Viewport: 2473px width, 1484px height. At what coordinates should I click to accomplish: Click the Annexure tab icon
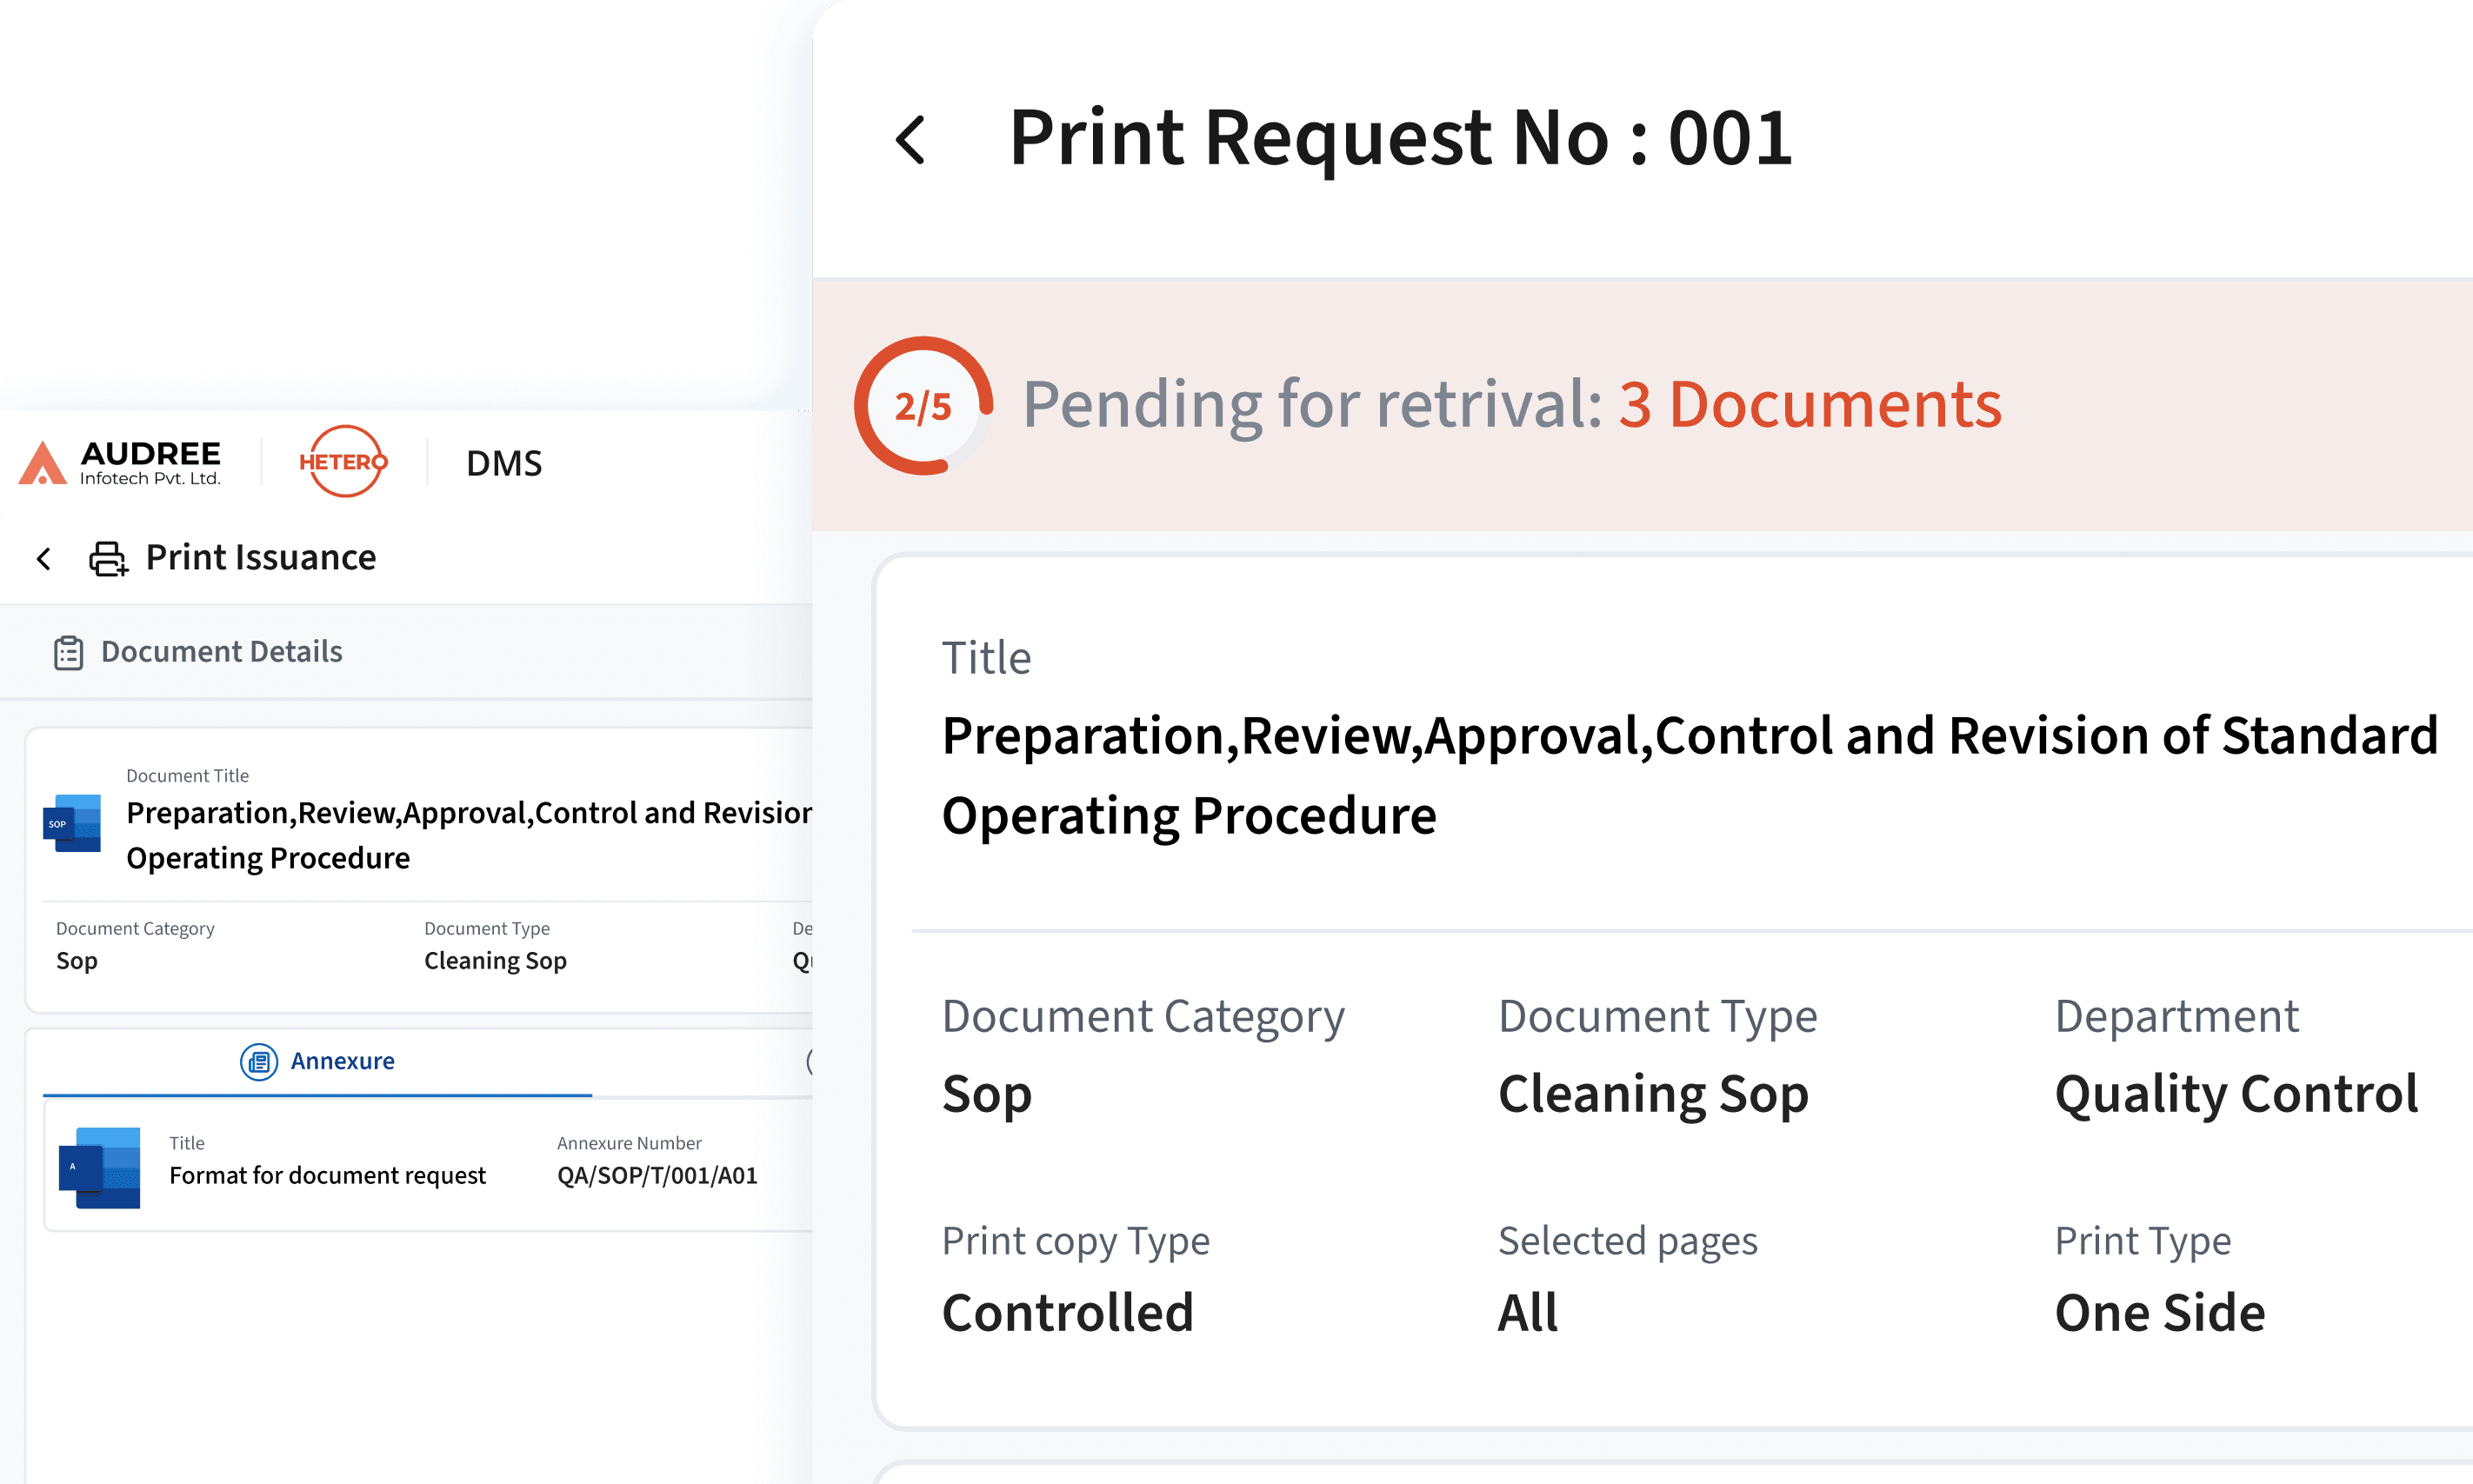tap(259, 1061)
